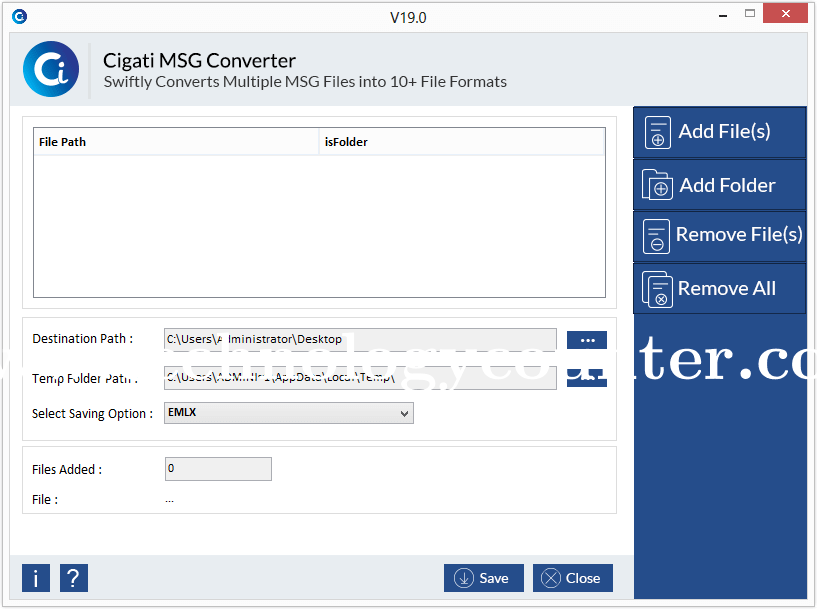
Task: Sort by the isFolder column header
Action: 462,142
